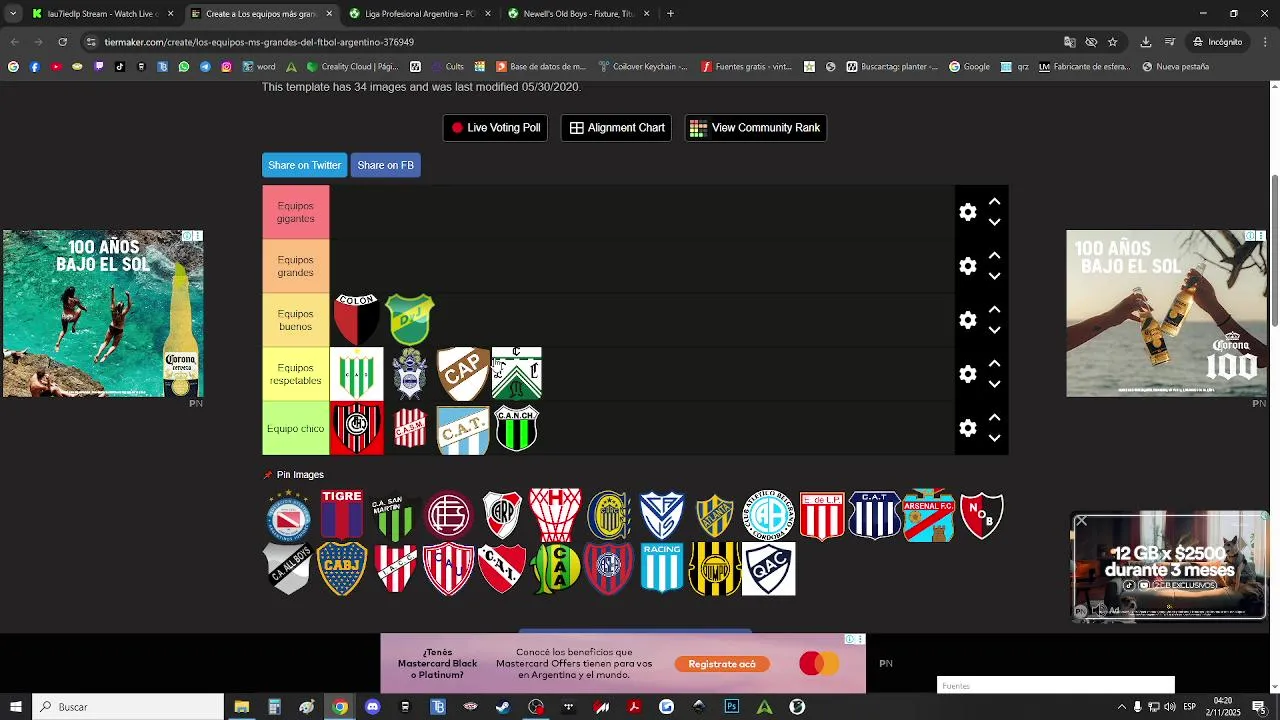
Task: Select the Newell's NOB crest
Action: [x=982, y=516]
